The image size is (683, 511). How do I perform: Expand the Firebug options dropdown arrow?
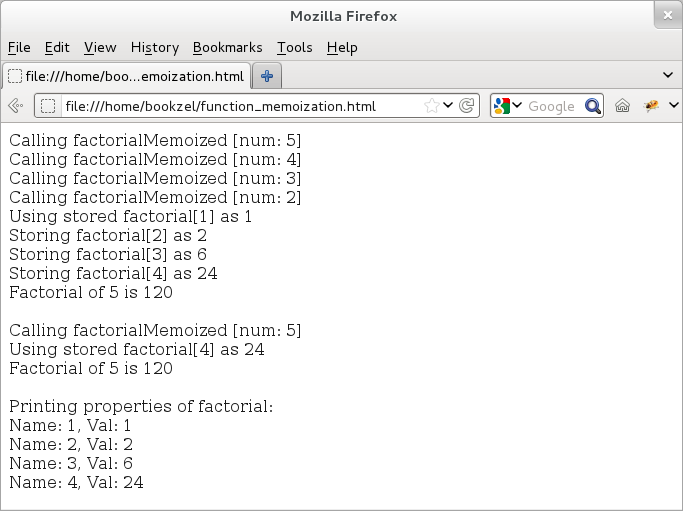pyautogui.click(x=673, y=105)
